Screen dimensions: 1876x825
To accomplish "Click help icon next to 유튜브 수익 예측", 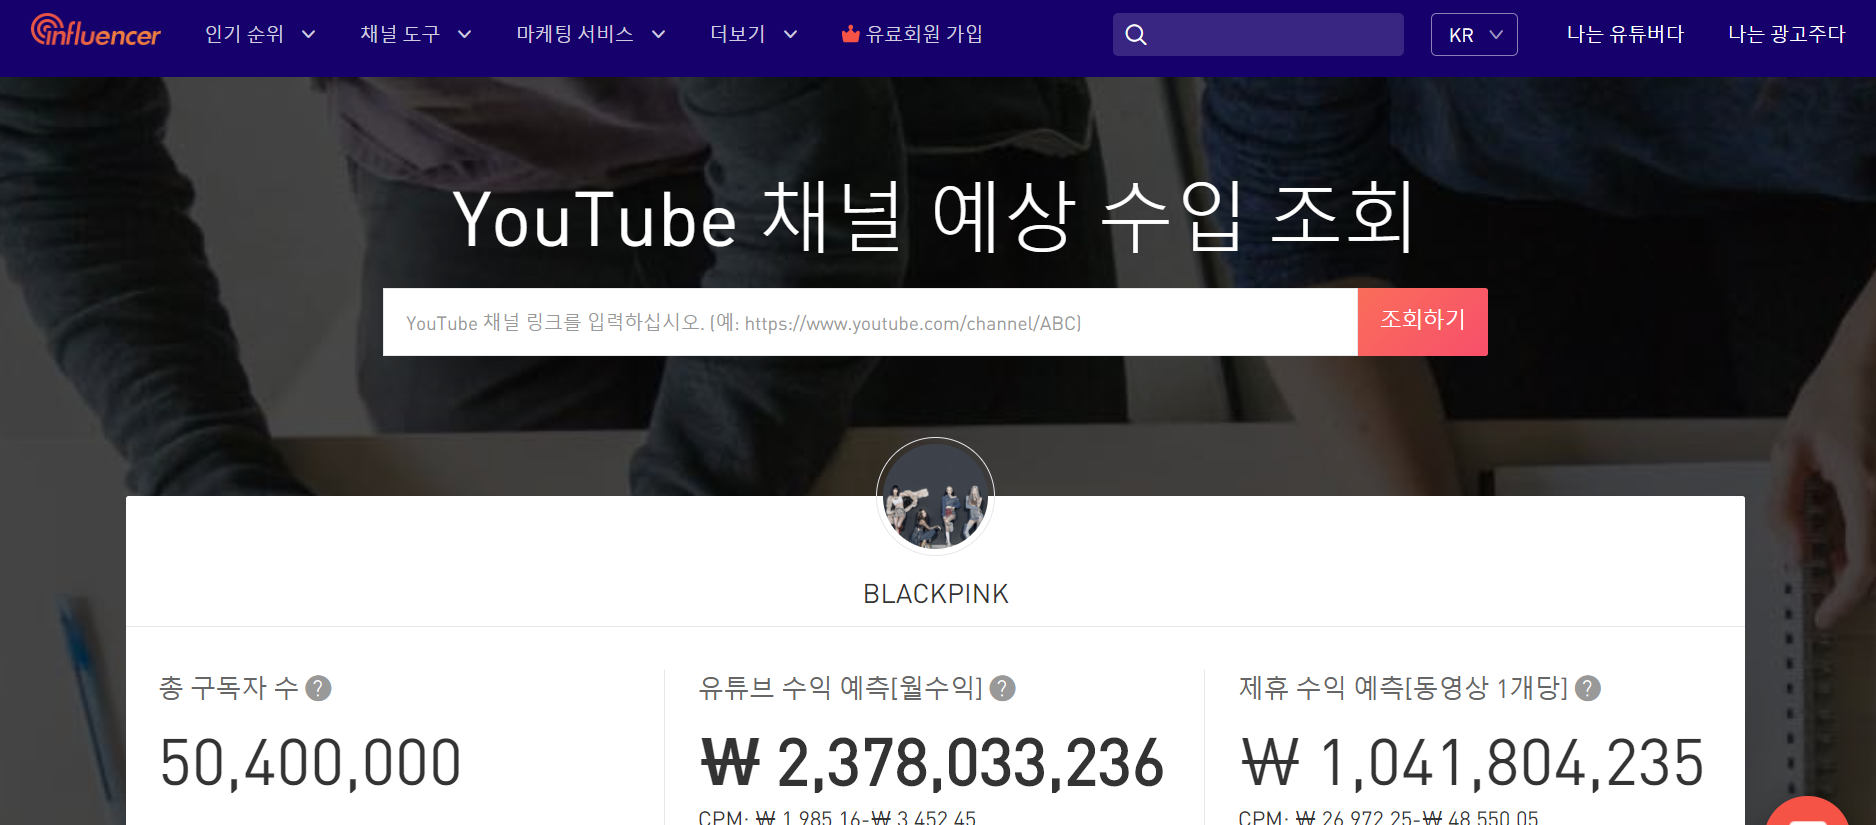I will pyautogui.click(x=1002, y=688).
